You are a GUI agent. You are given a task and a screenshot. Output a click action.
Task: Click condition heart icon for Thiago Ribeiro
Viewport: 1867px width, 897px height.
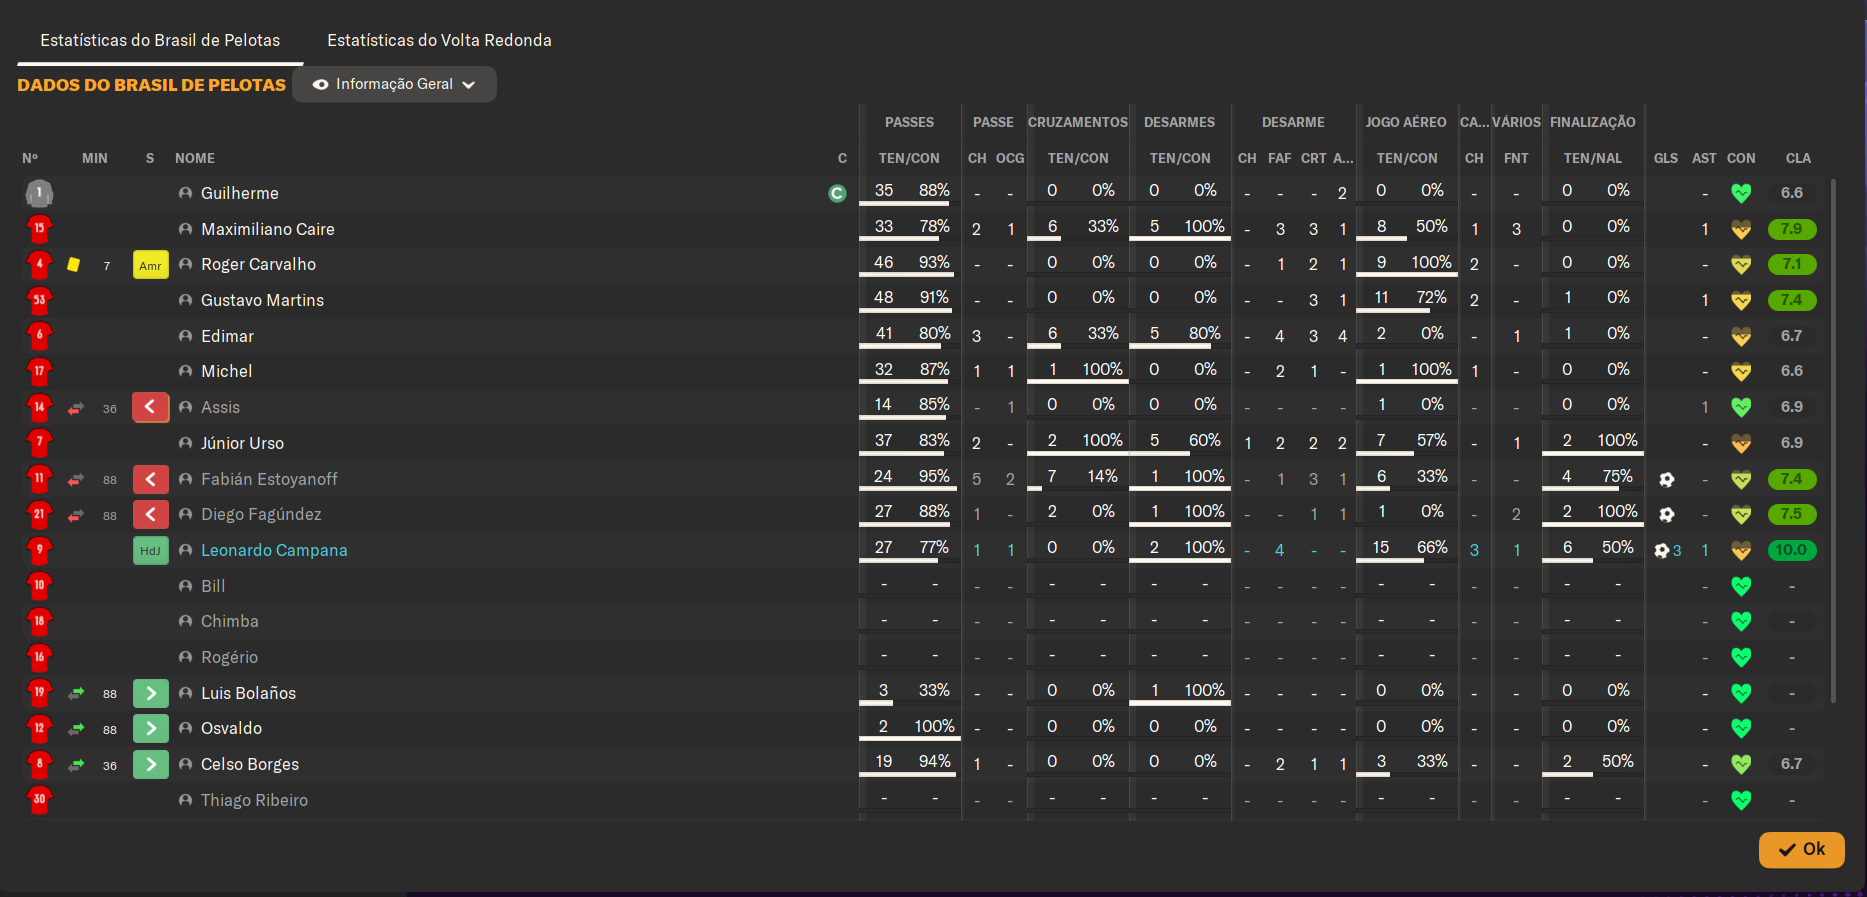tap(1741, 800)
